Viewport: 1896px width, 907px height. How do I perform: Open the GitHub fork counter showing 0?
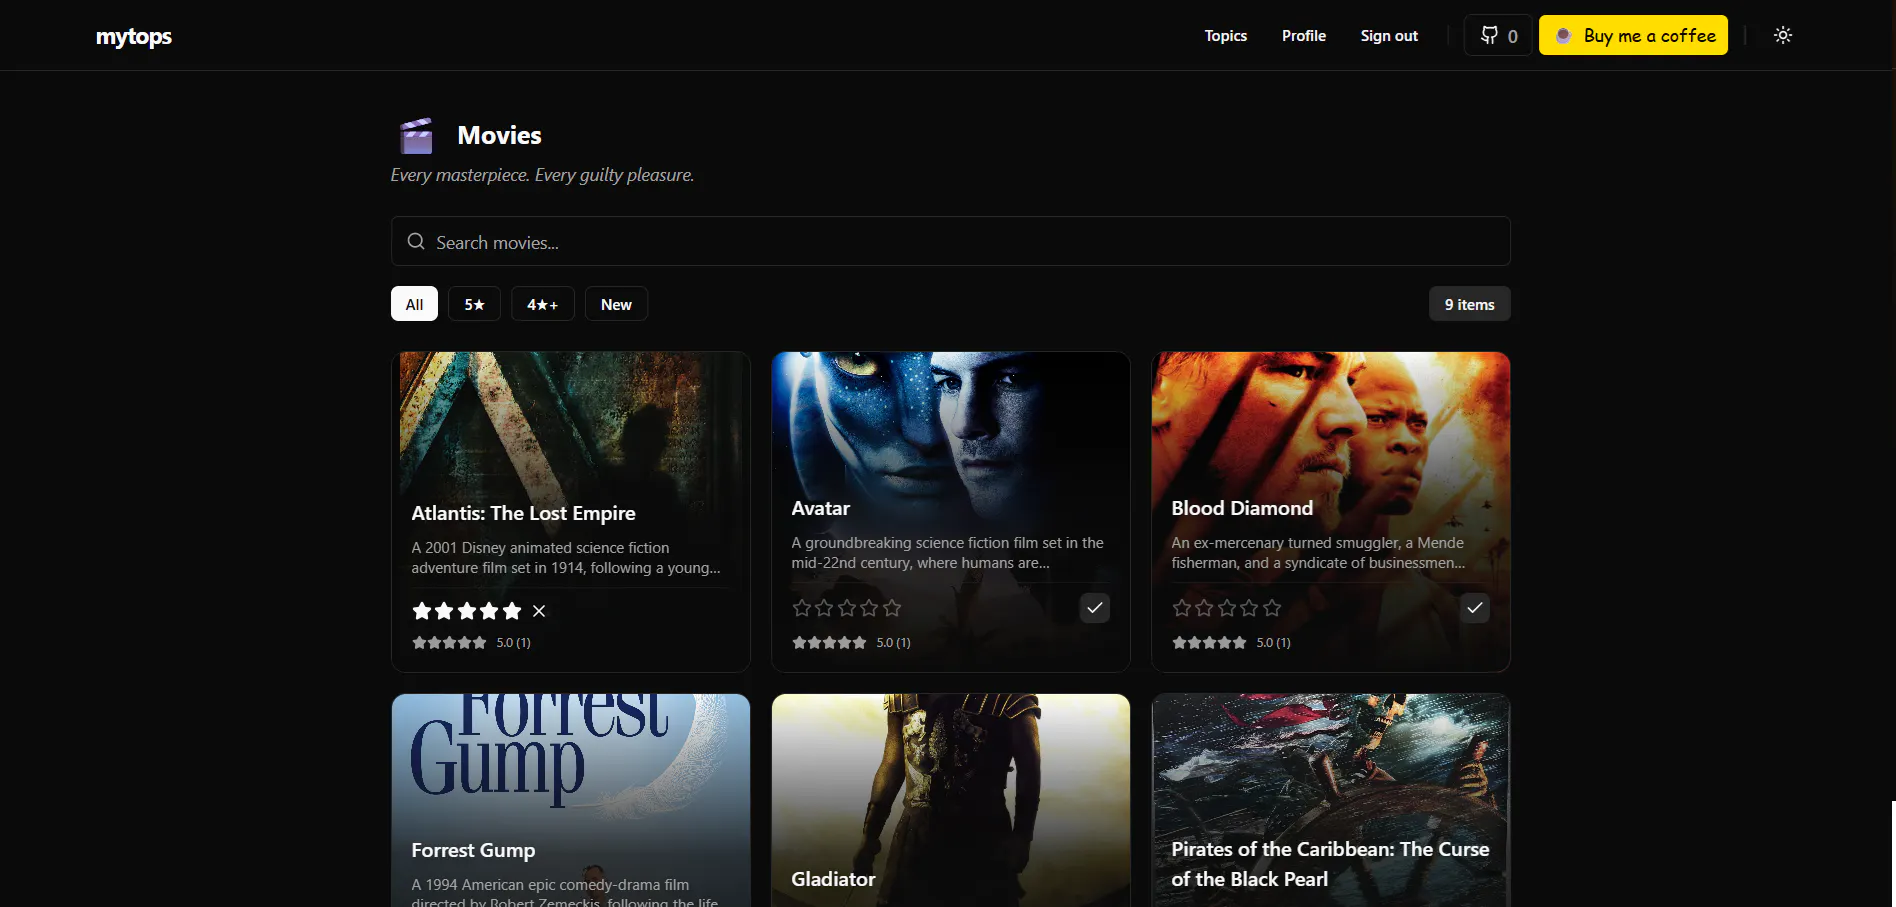coord(1498,35)
